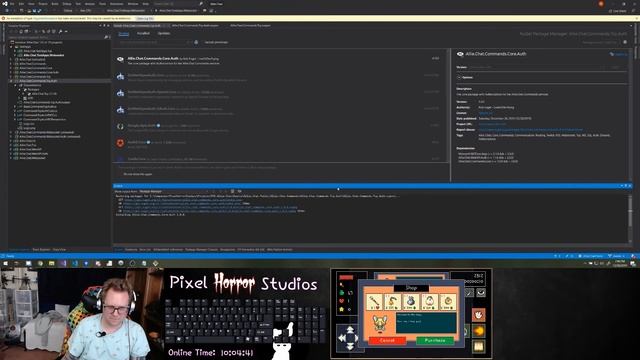Open Properties wrench in Solution Explorer toolbar

pos(60,31)
